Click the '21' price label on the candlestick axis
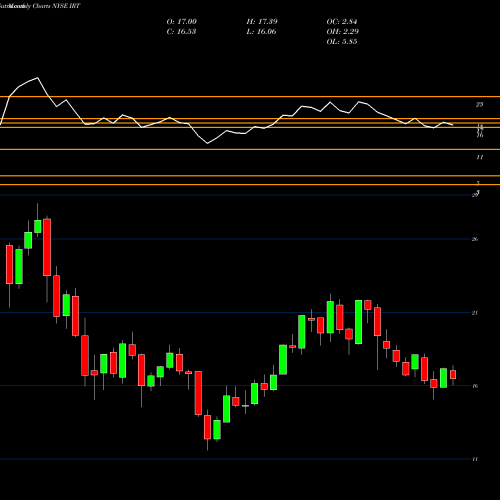Screen dimensions: 500x500 click(x=475, y=313)
